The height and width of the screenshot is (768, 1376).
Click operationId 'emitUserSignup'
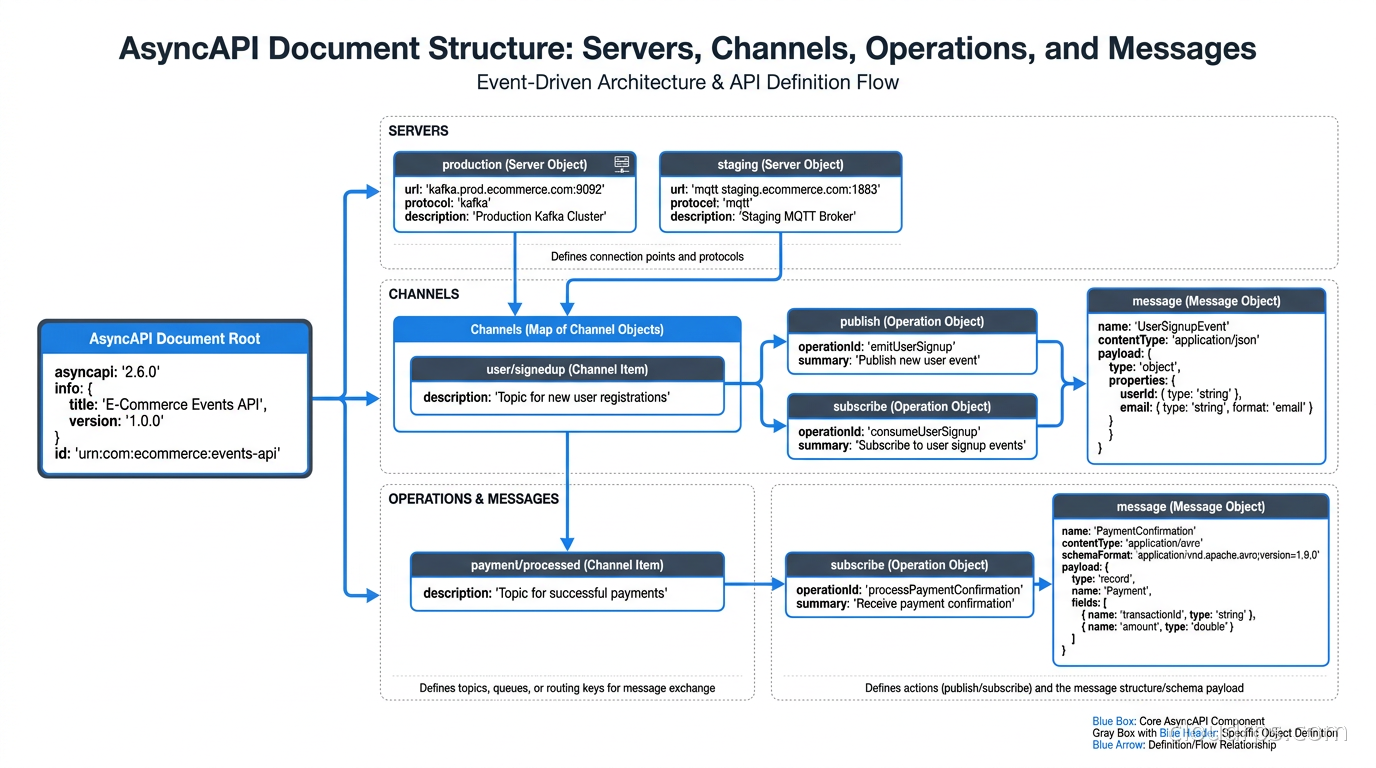877,346
